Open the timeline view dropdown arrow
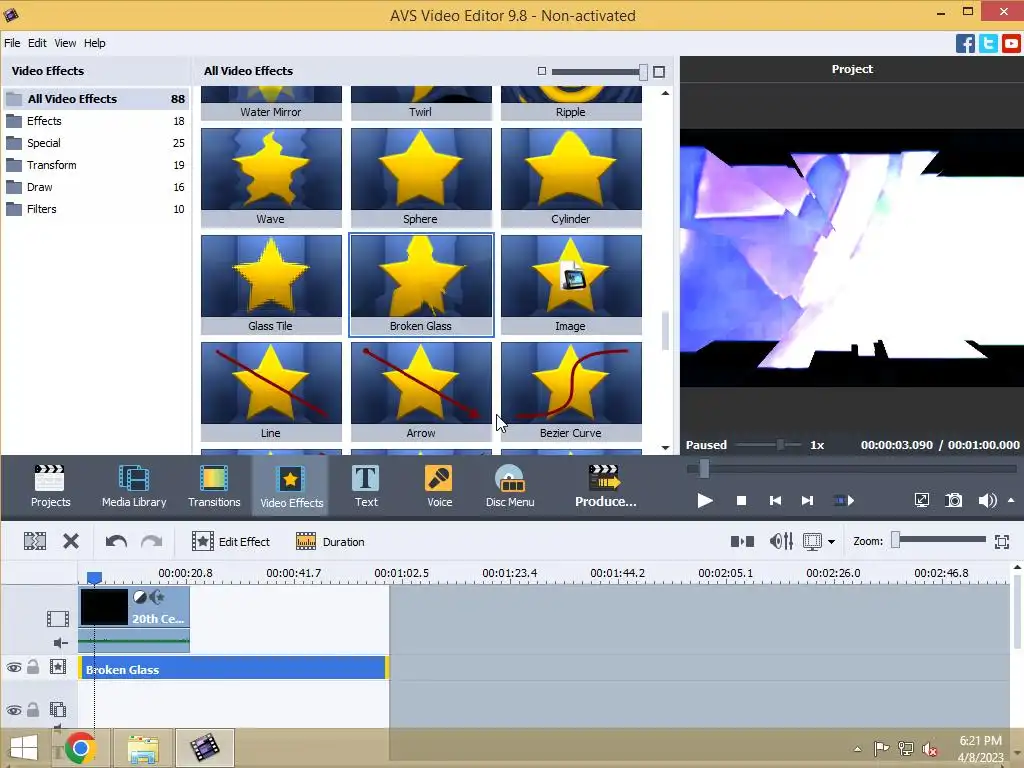Viewport: 1024px width, 768px height. (831, 541)
